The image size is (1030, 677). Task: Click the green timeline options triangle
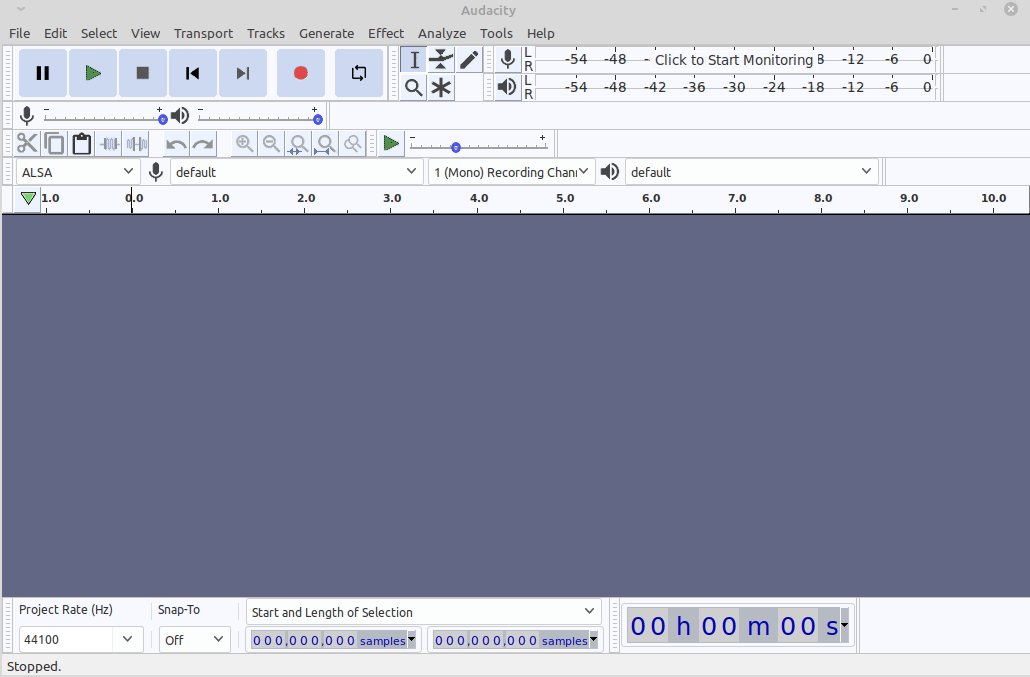click(28, 198)
